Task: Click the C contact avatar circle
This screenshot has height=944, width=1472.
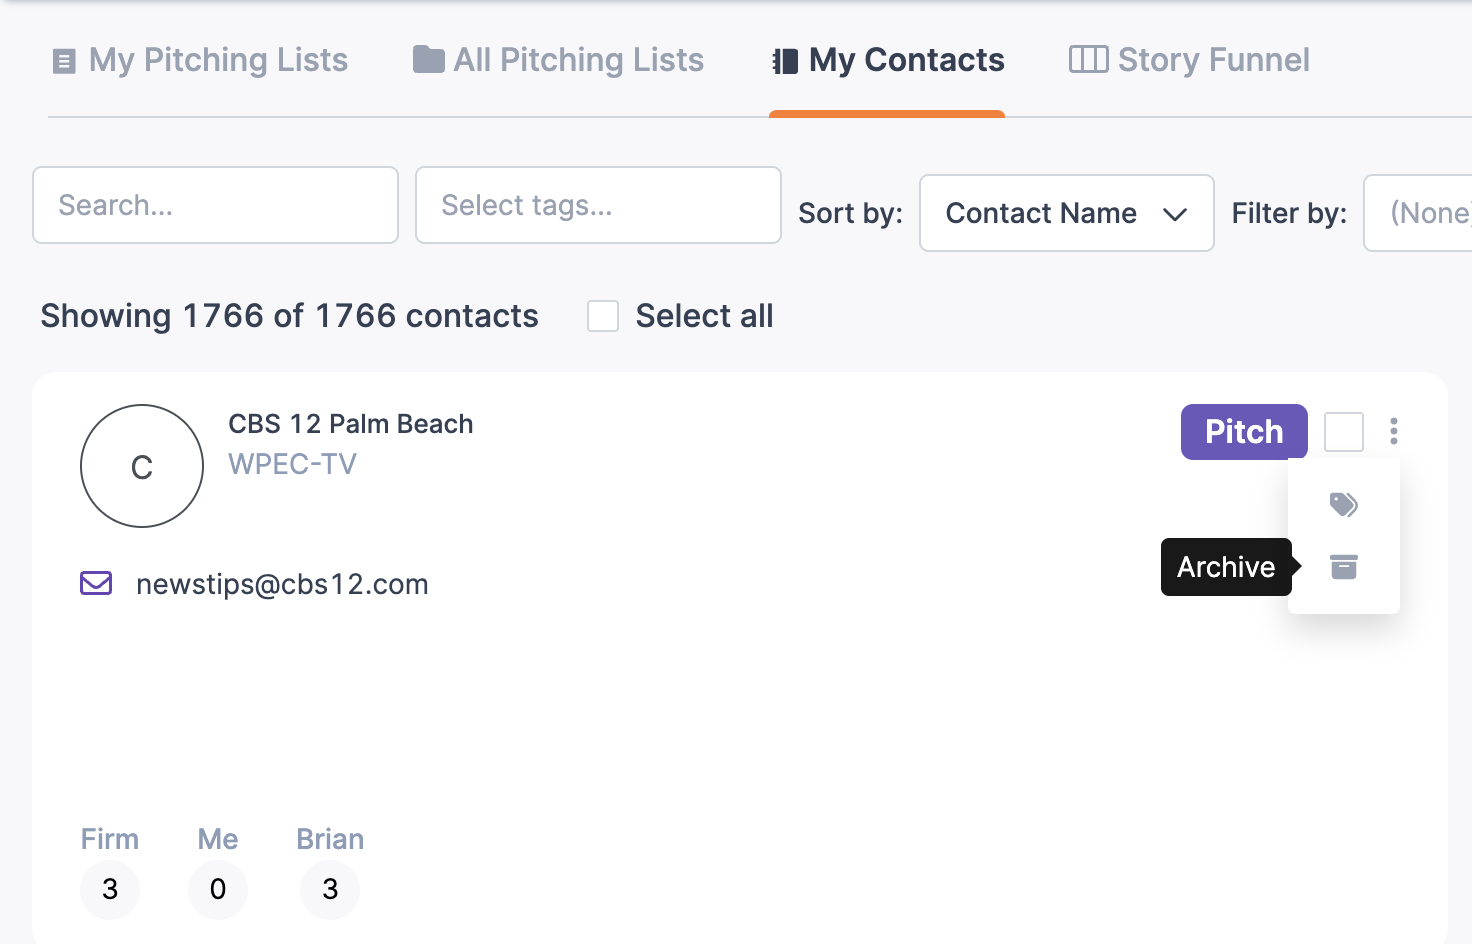Action: point(142,466)
